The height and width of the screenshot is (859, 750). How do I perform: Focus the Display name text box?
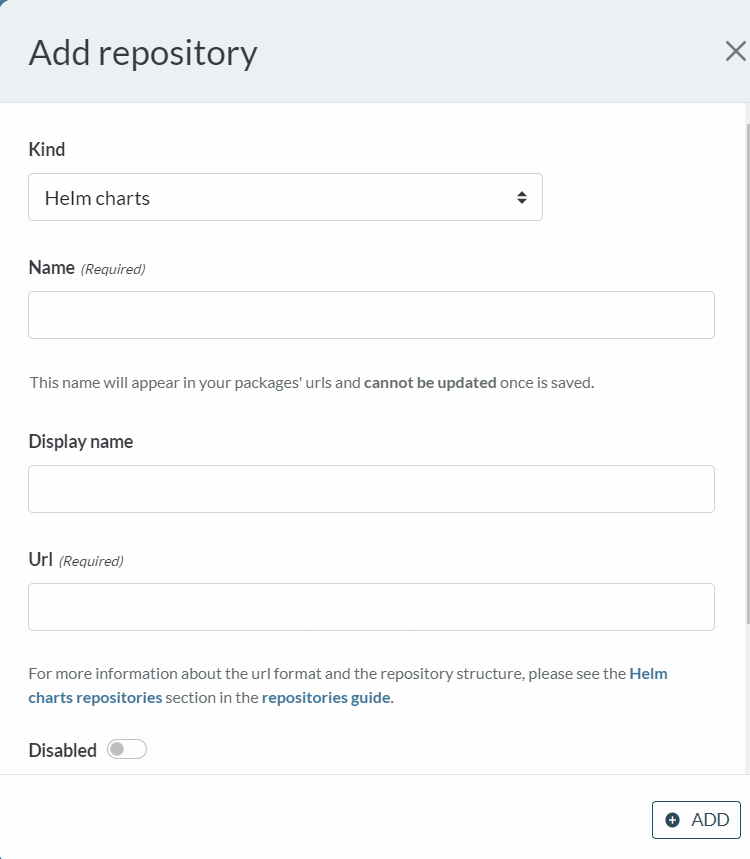(371, 489)
